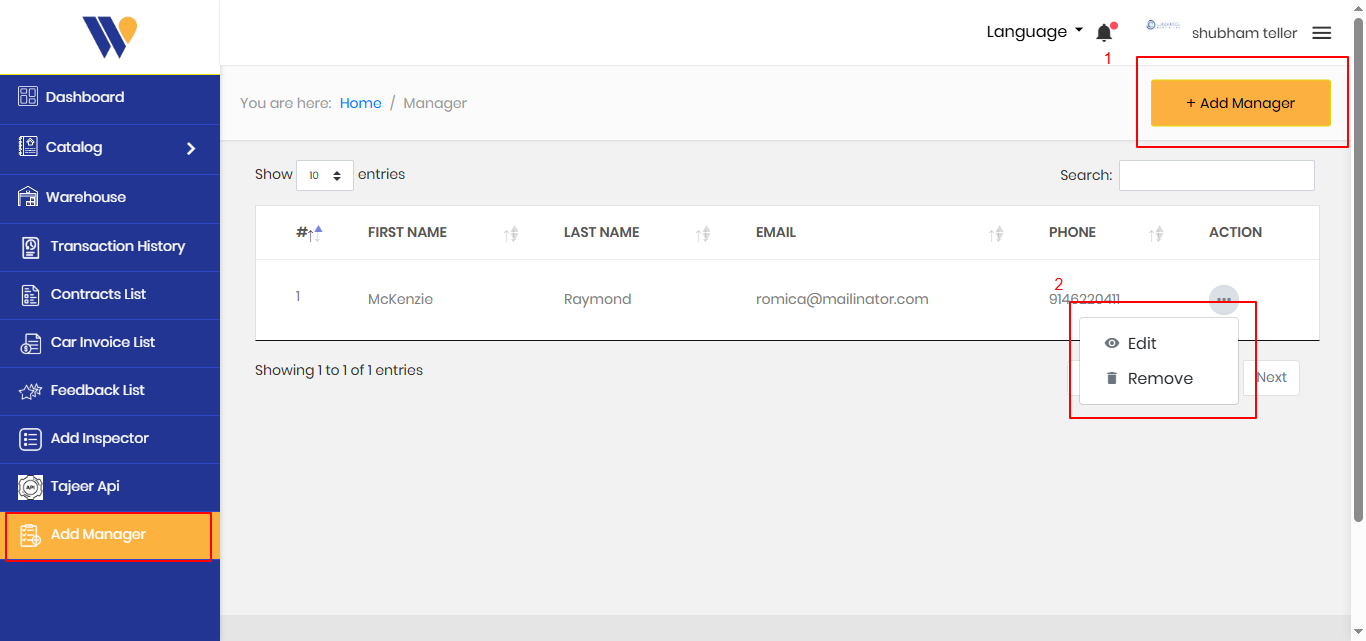Click the Dashboard sidebar icon

[28, 97]
